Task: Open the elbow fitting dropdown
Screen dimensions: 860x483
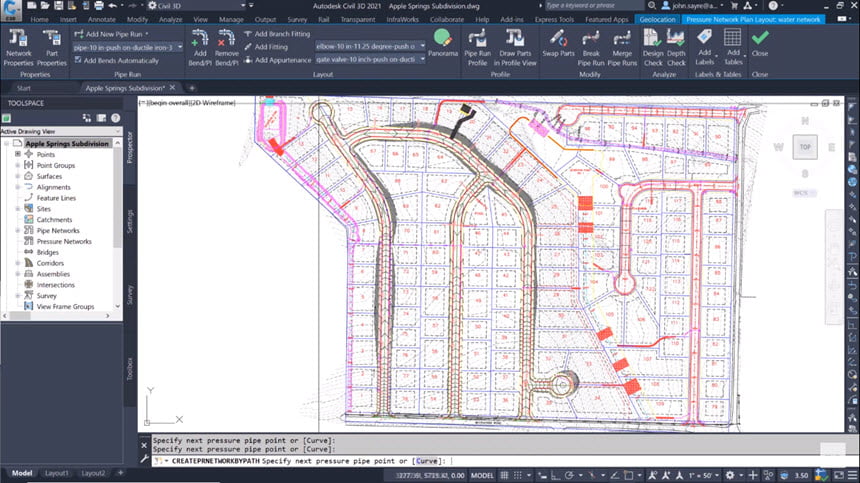Action: coord(422,46)
